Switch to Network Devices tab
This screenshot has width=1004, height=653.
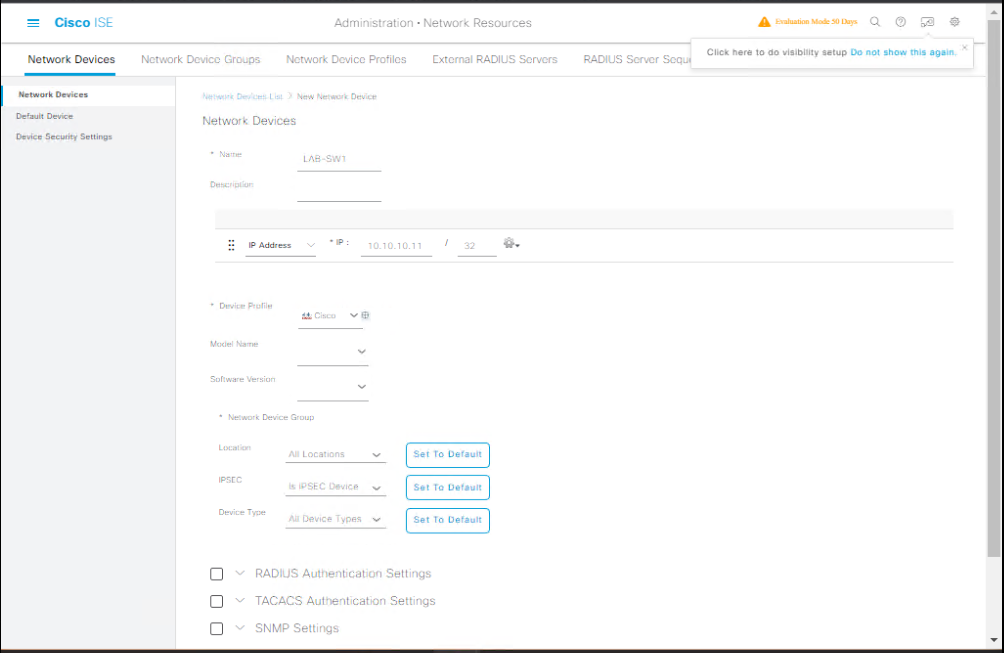(x=71, y=60)
